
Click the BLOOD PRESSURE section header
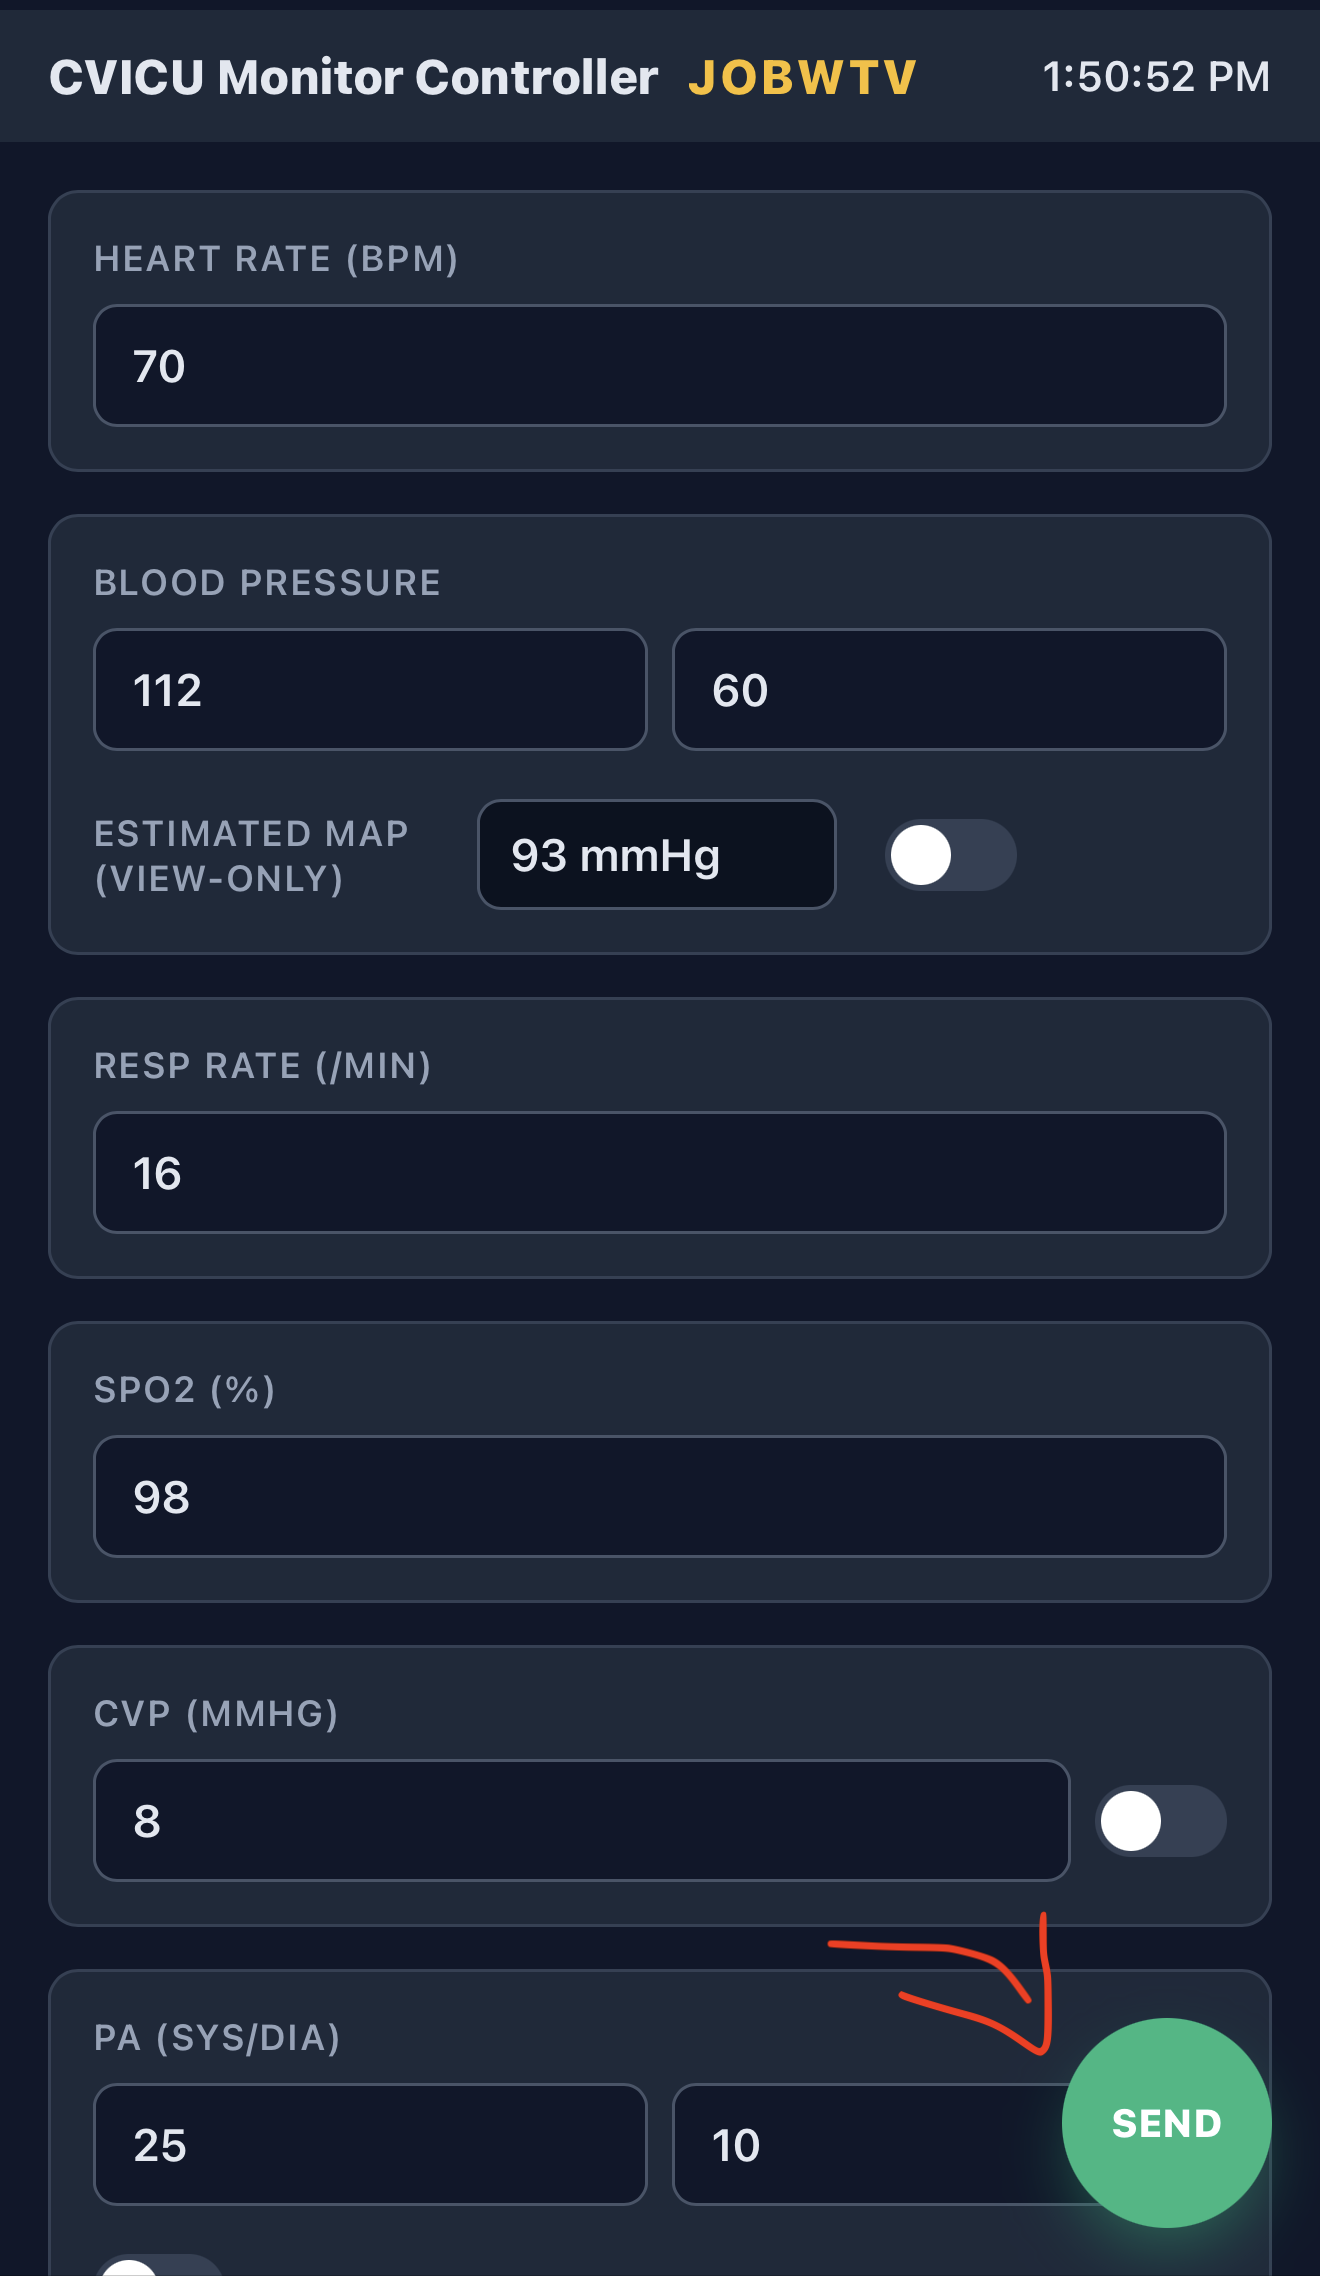(x=266, y=582)
